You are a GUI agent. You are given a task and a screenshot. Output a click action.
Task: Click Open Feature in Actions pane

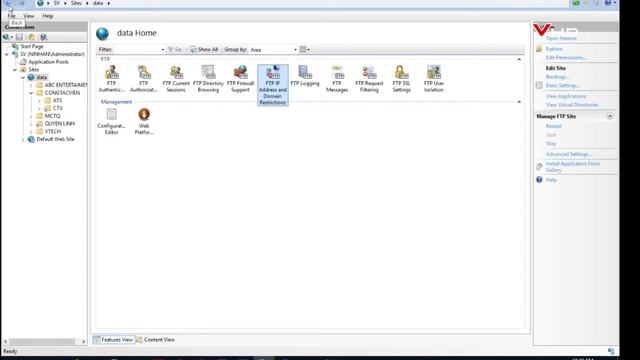pyautogui.click(x=561, y=38)
